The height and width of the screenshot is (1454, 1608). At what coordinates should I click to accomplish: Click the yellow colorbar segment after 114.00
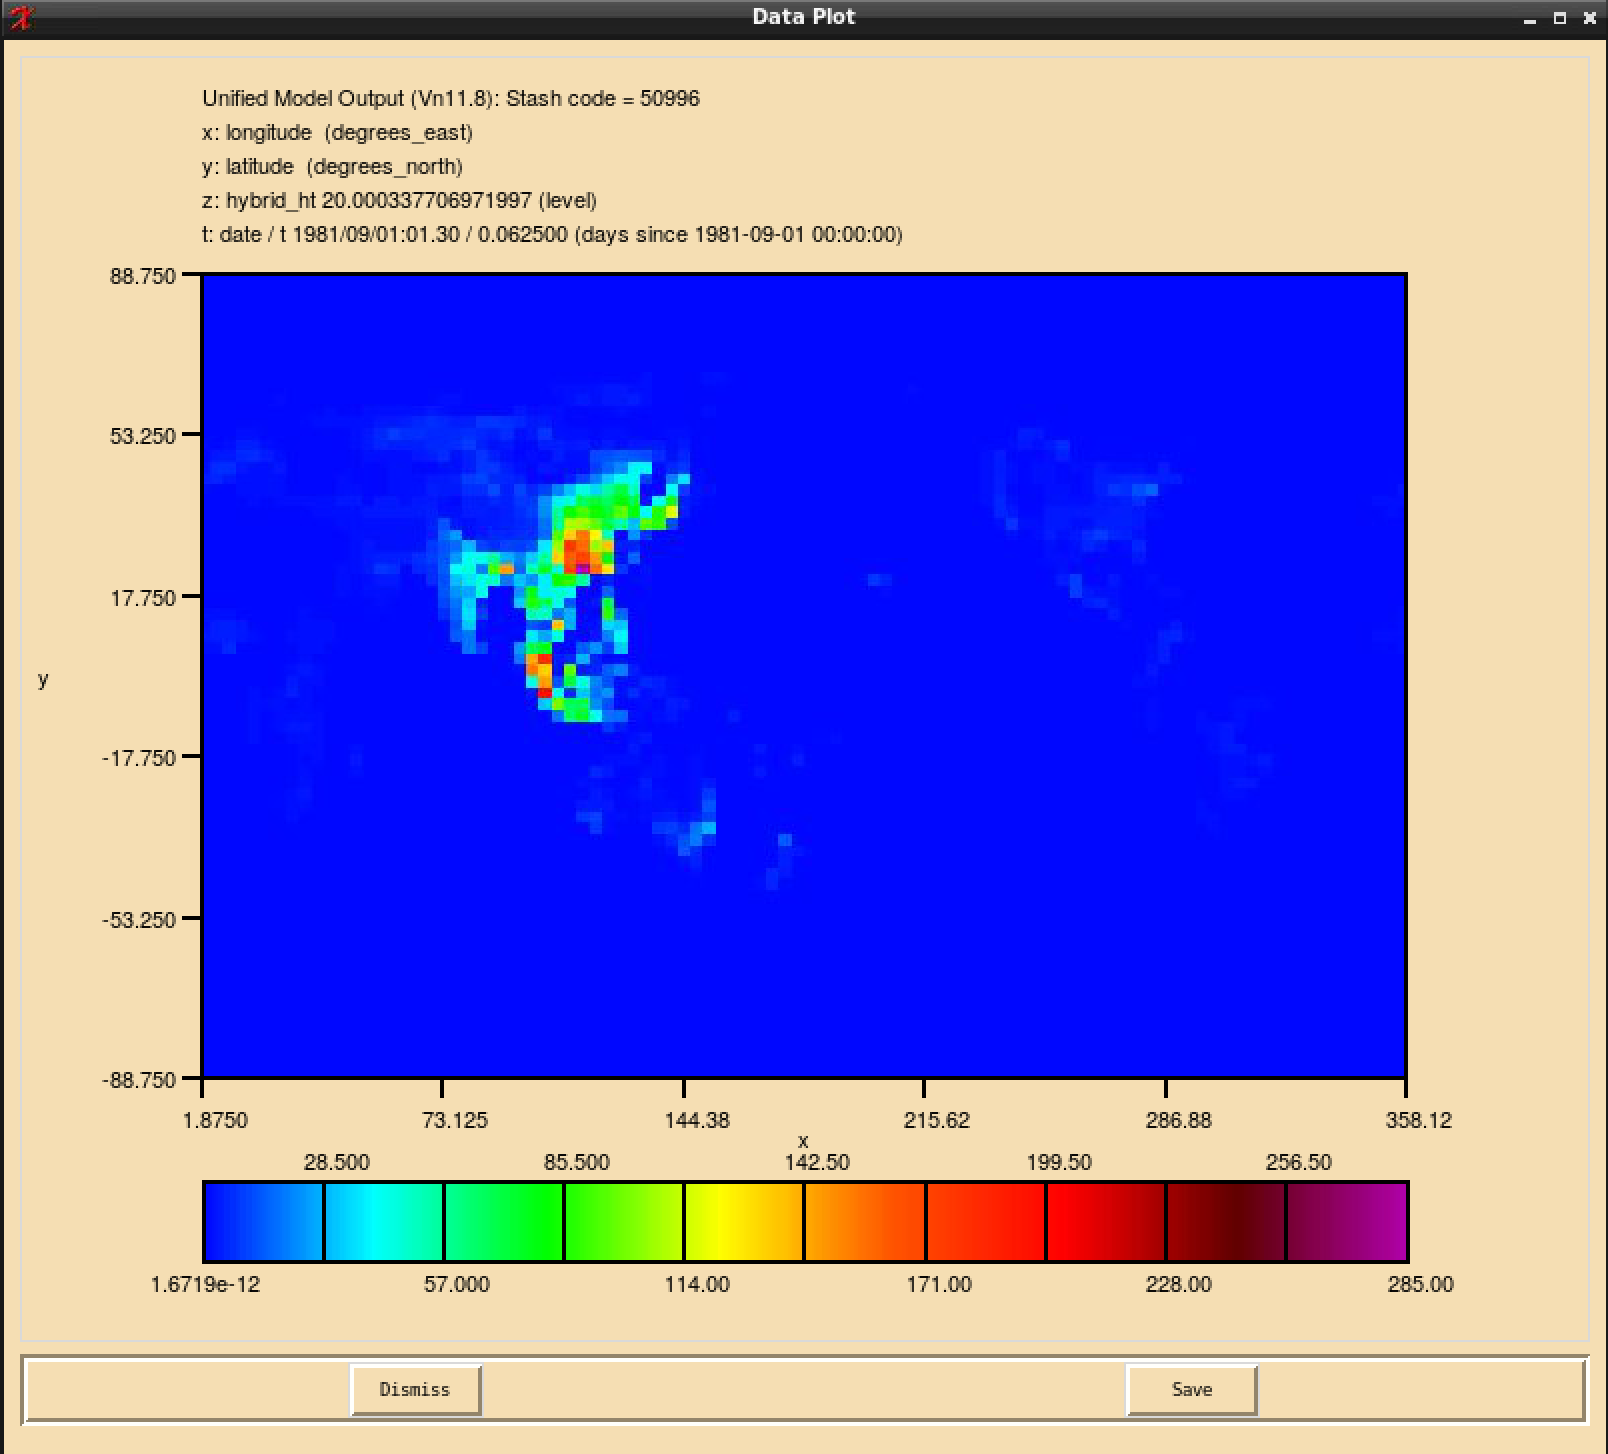pos(744,1221)
